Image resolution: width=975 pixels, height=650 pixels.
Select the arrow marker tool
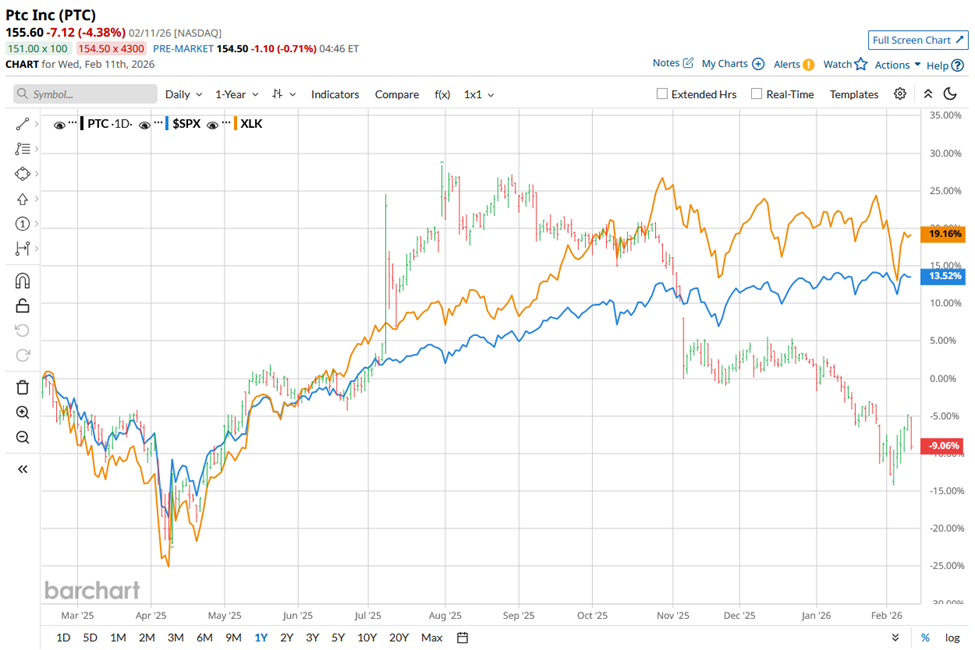coord(22,199)
